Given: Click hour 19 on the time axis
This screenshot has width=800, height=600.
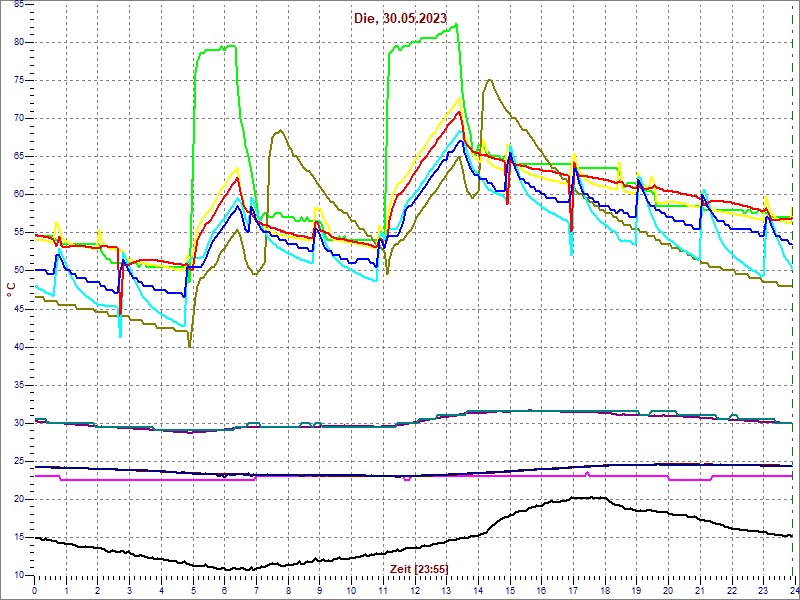Looking at the screenshot, I should 636,588.
